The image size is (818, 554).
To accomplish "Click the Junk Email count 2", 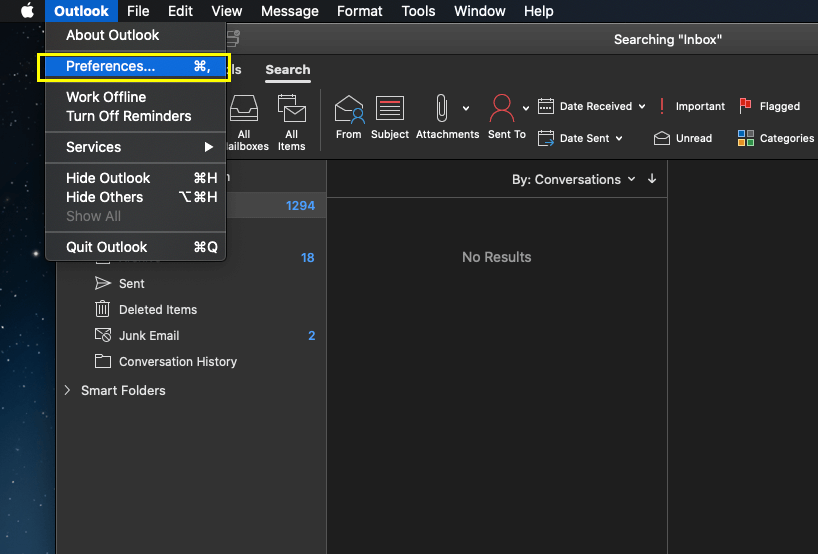I will [x=311, y=335].
